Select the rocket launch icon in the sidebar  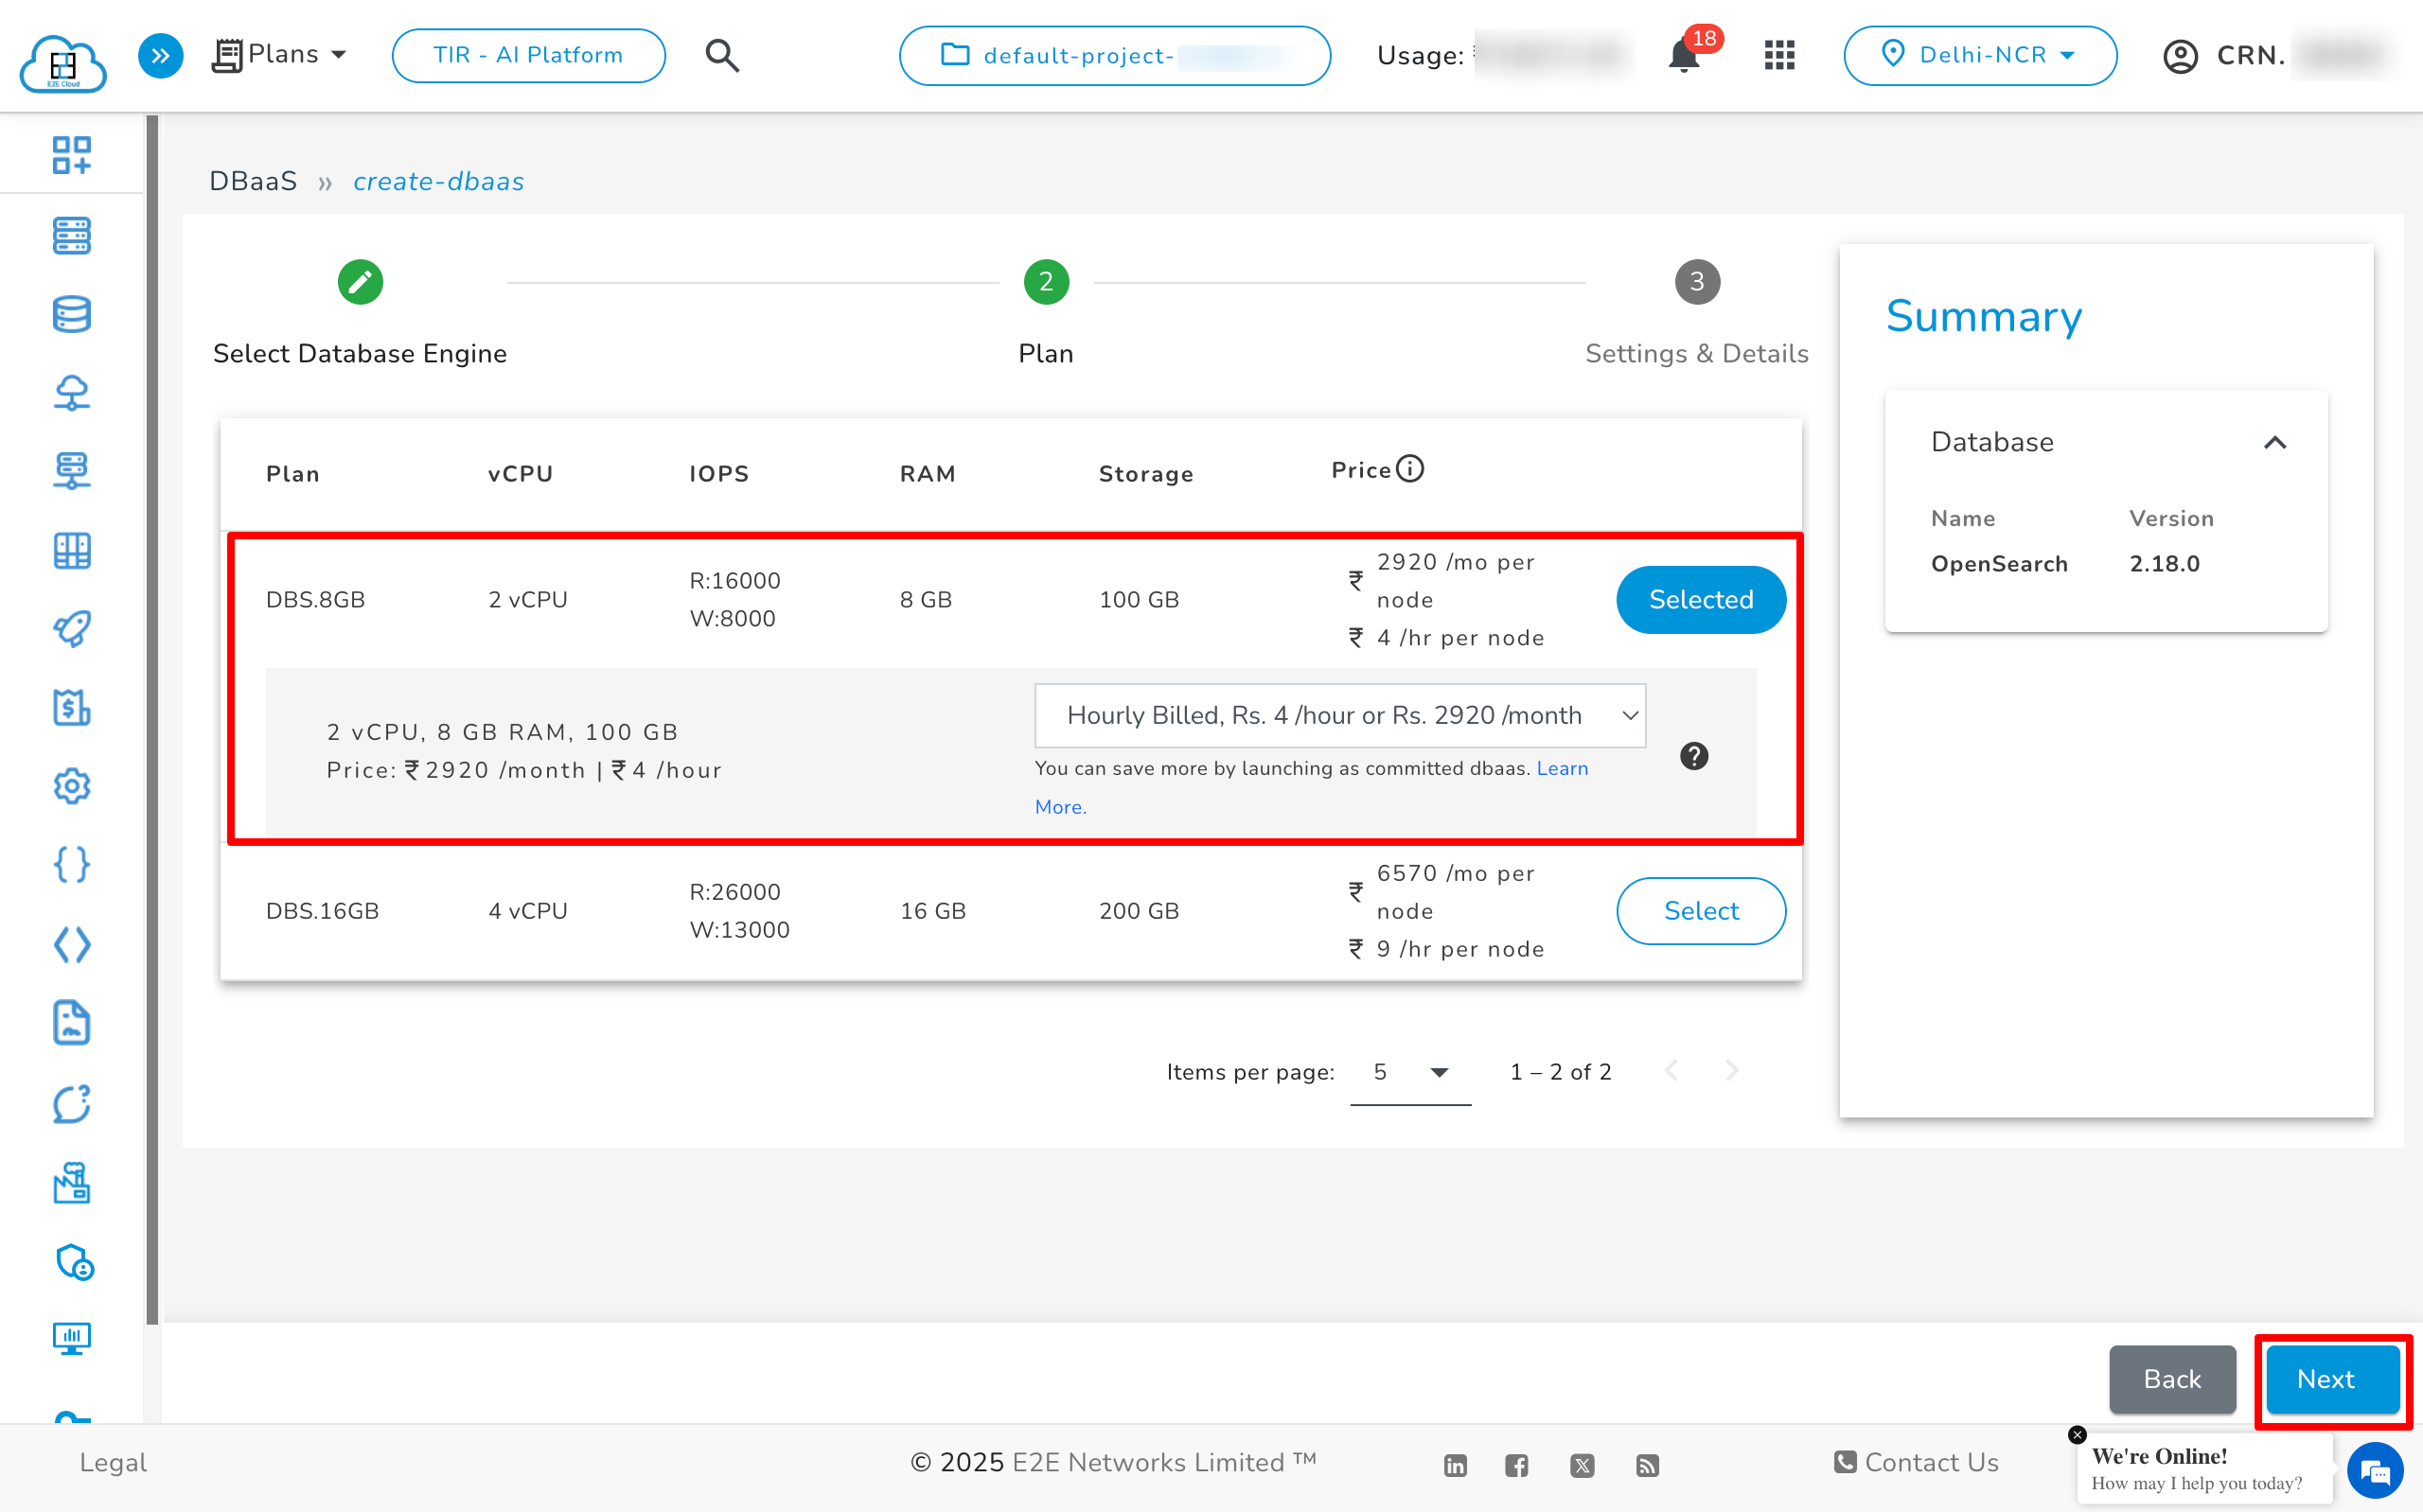71,628
